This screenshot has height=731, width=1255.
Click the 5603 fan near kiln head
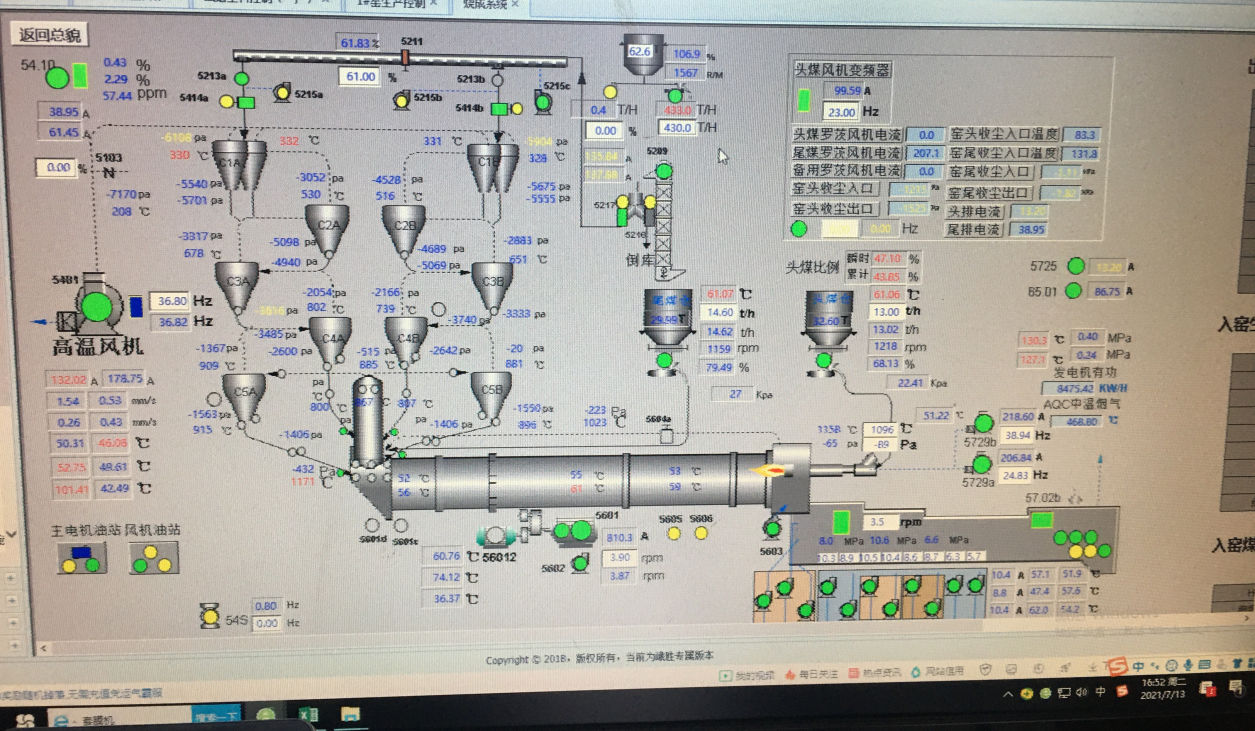pos(772,528)
